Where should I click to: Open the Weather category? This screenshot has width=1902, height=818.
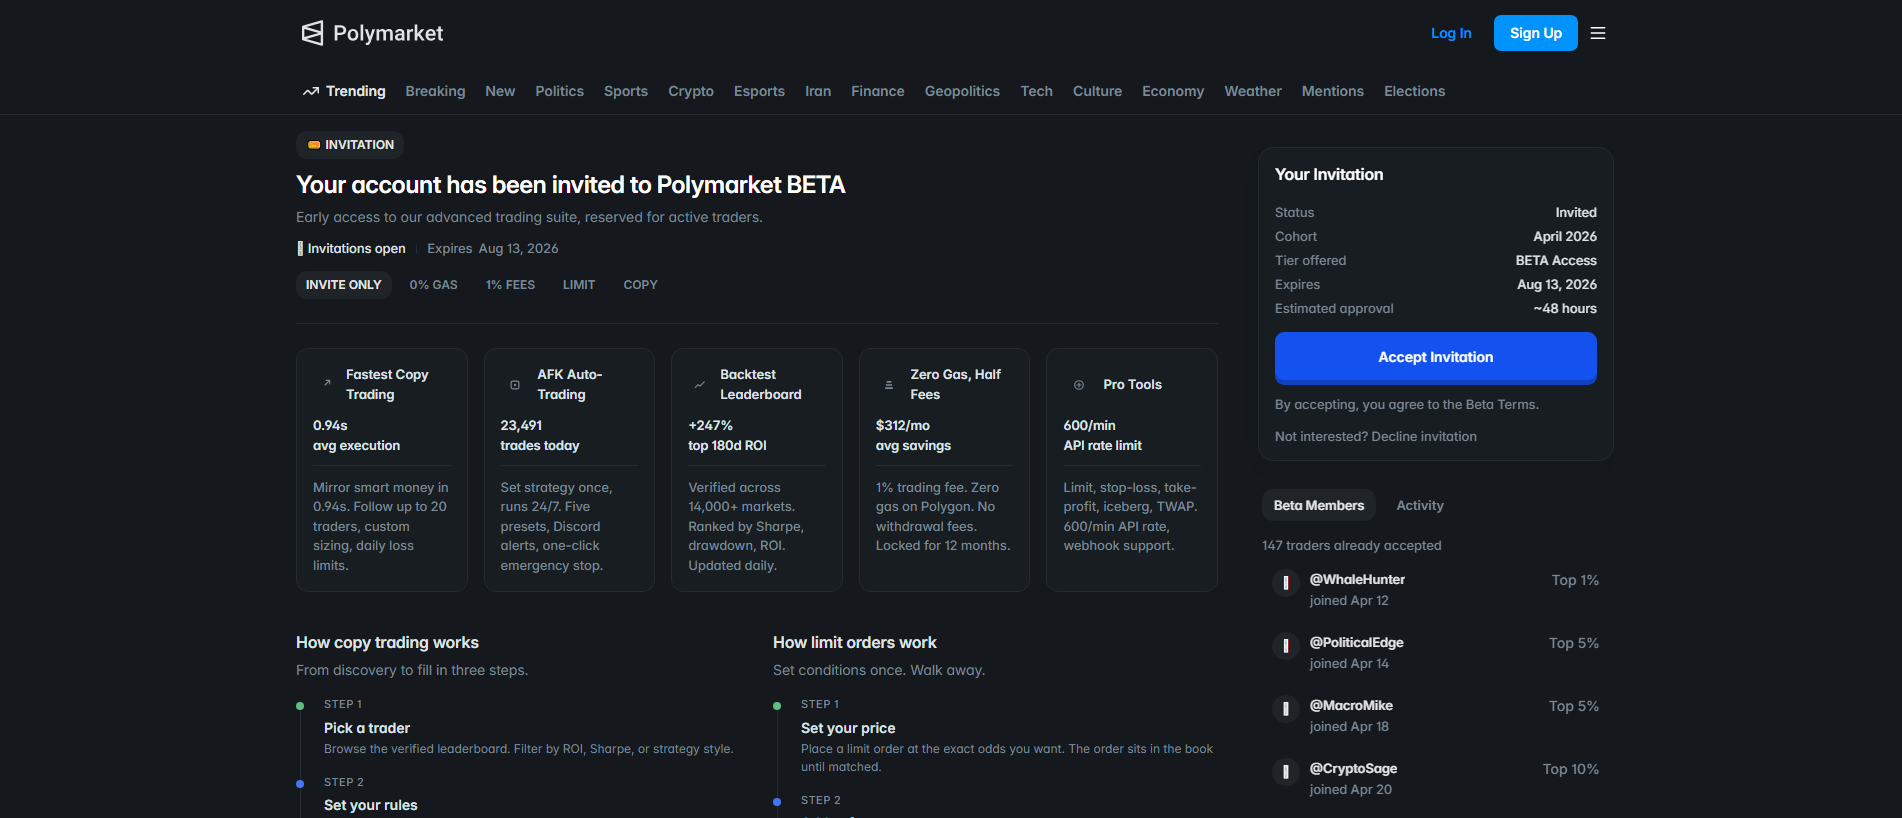click(x=1253, y=91)
